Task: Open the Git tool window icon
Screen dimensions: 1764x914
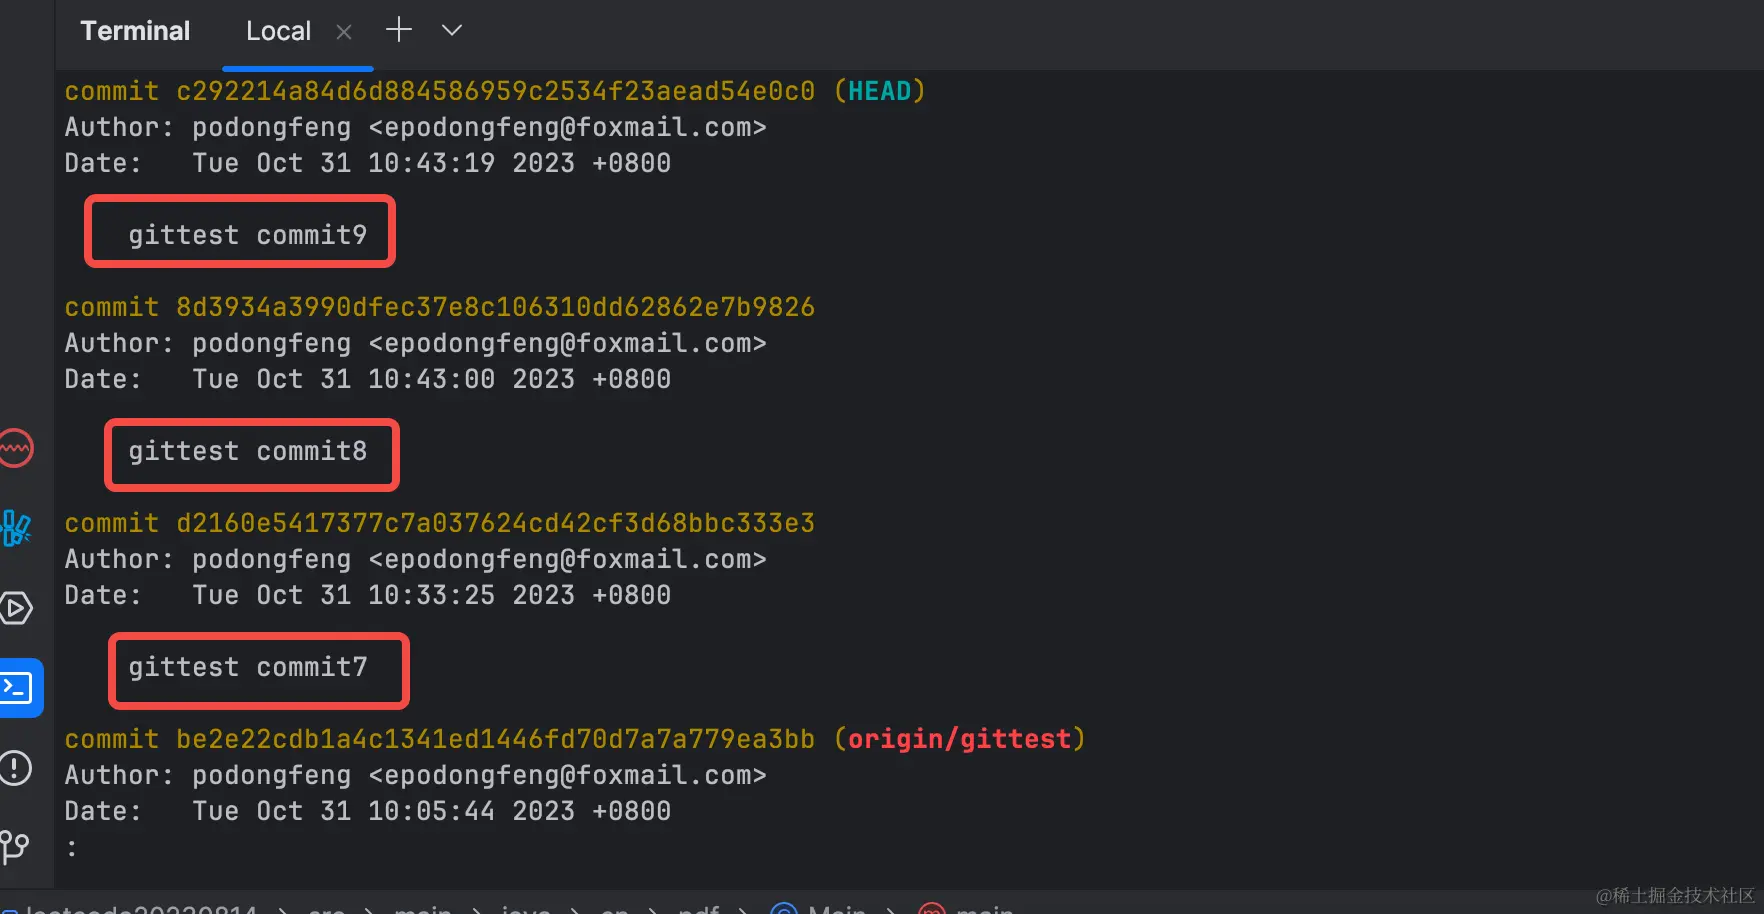Action: pos(16,847)
